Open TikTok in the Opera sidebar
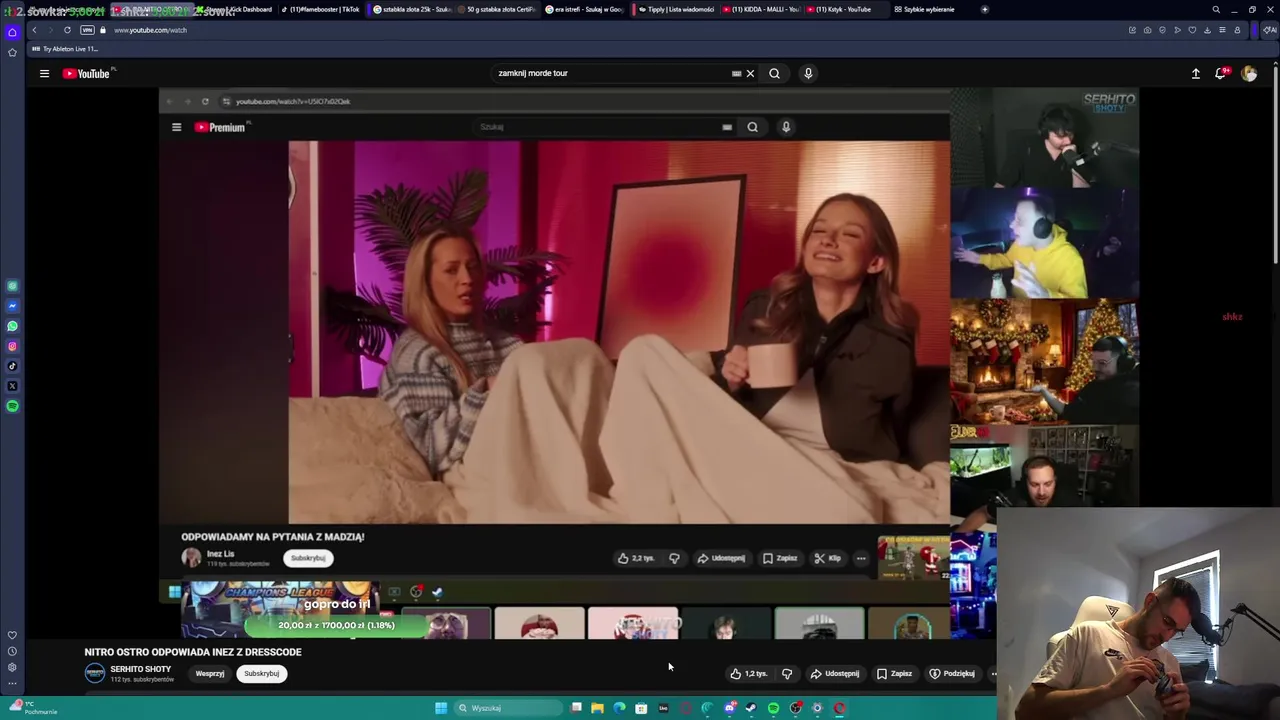The width and height of the screenshot is (1280, 720). tap(12, 366)
